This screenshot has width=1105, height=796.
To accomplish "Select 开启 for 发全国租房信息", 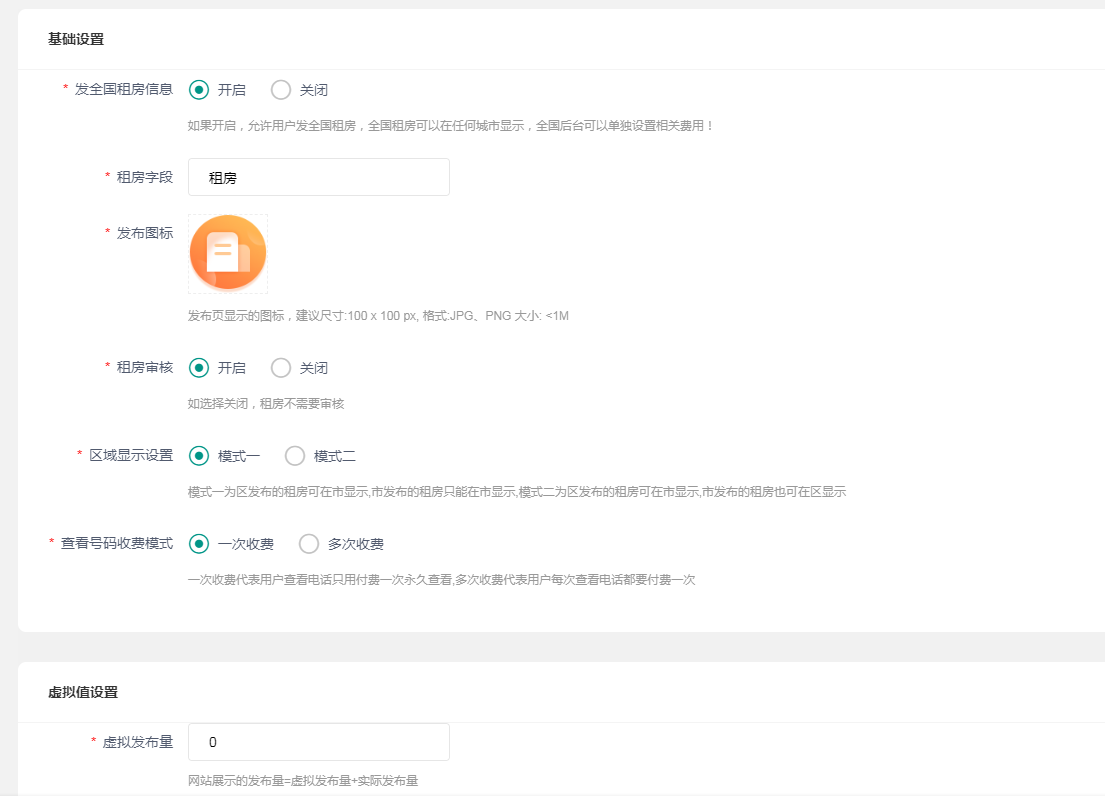I will pos(199,90).
